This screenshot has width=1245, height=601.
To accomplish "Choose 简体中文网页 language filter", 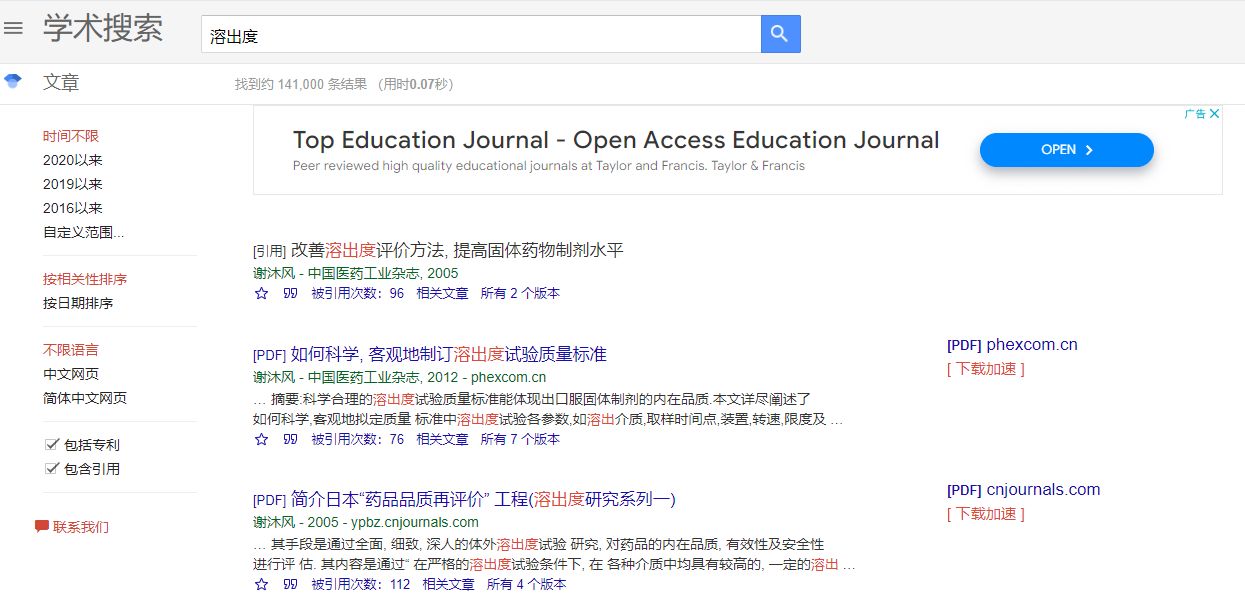I will (x=85, y=398).
